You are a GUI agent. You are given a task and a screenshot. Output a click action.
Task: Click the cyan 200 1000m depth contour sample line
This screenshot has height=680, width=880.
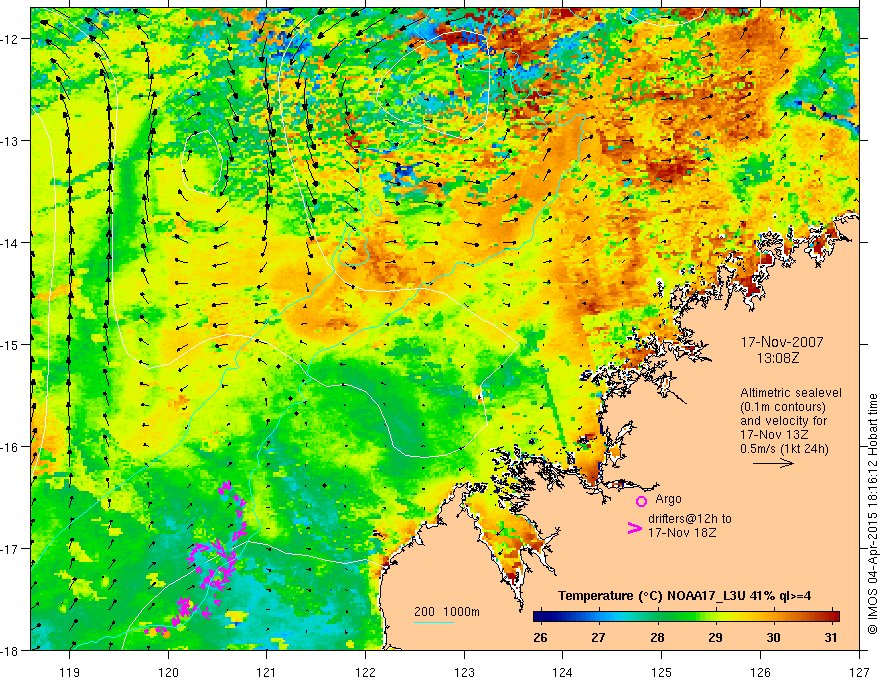[x=434, y=622]
